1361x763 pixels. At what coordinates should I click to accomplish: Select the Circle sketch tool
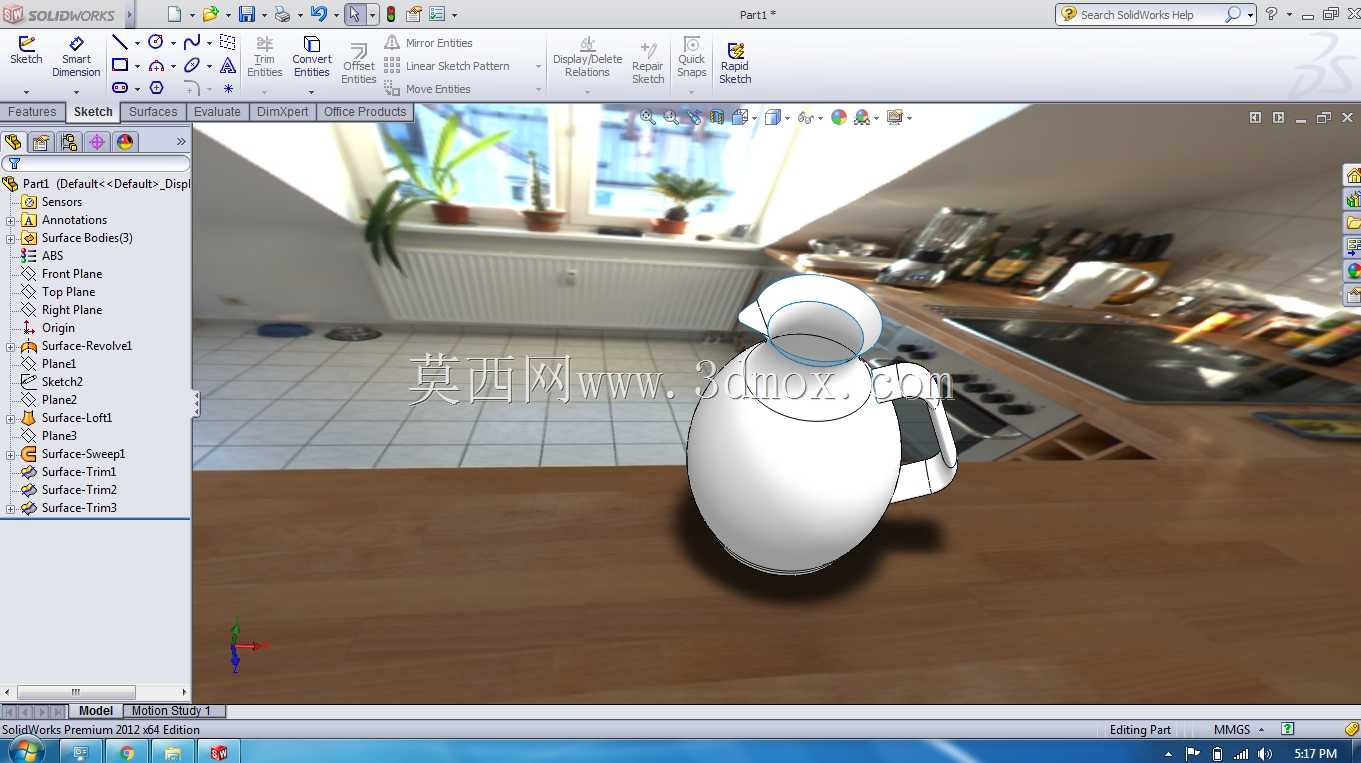click(156, 42)
